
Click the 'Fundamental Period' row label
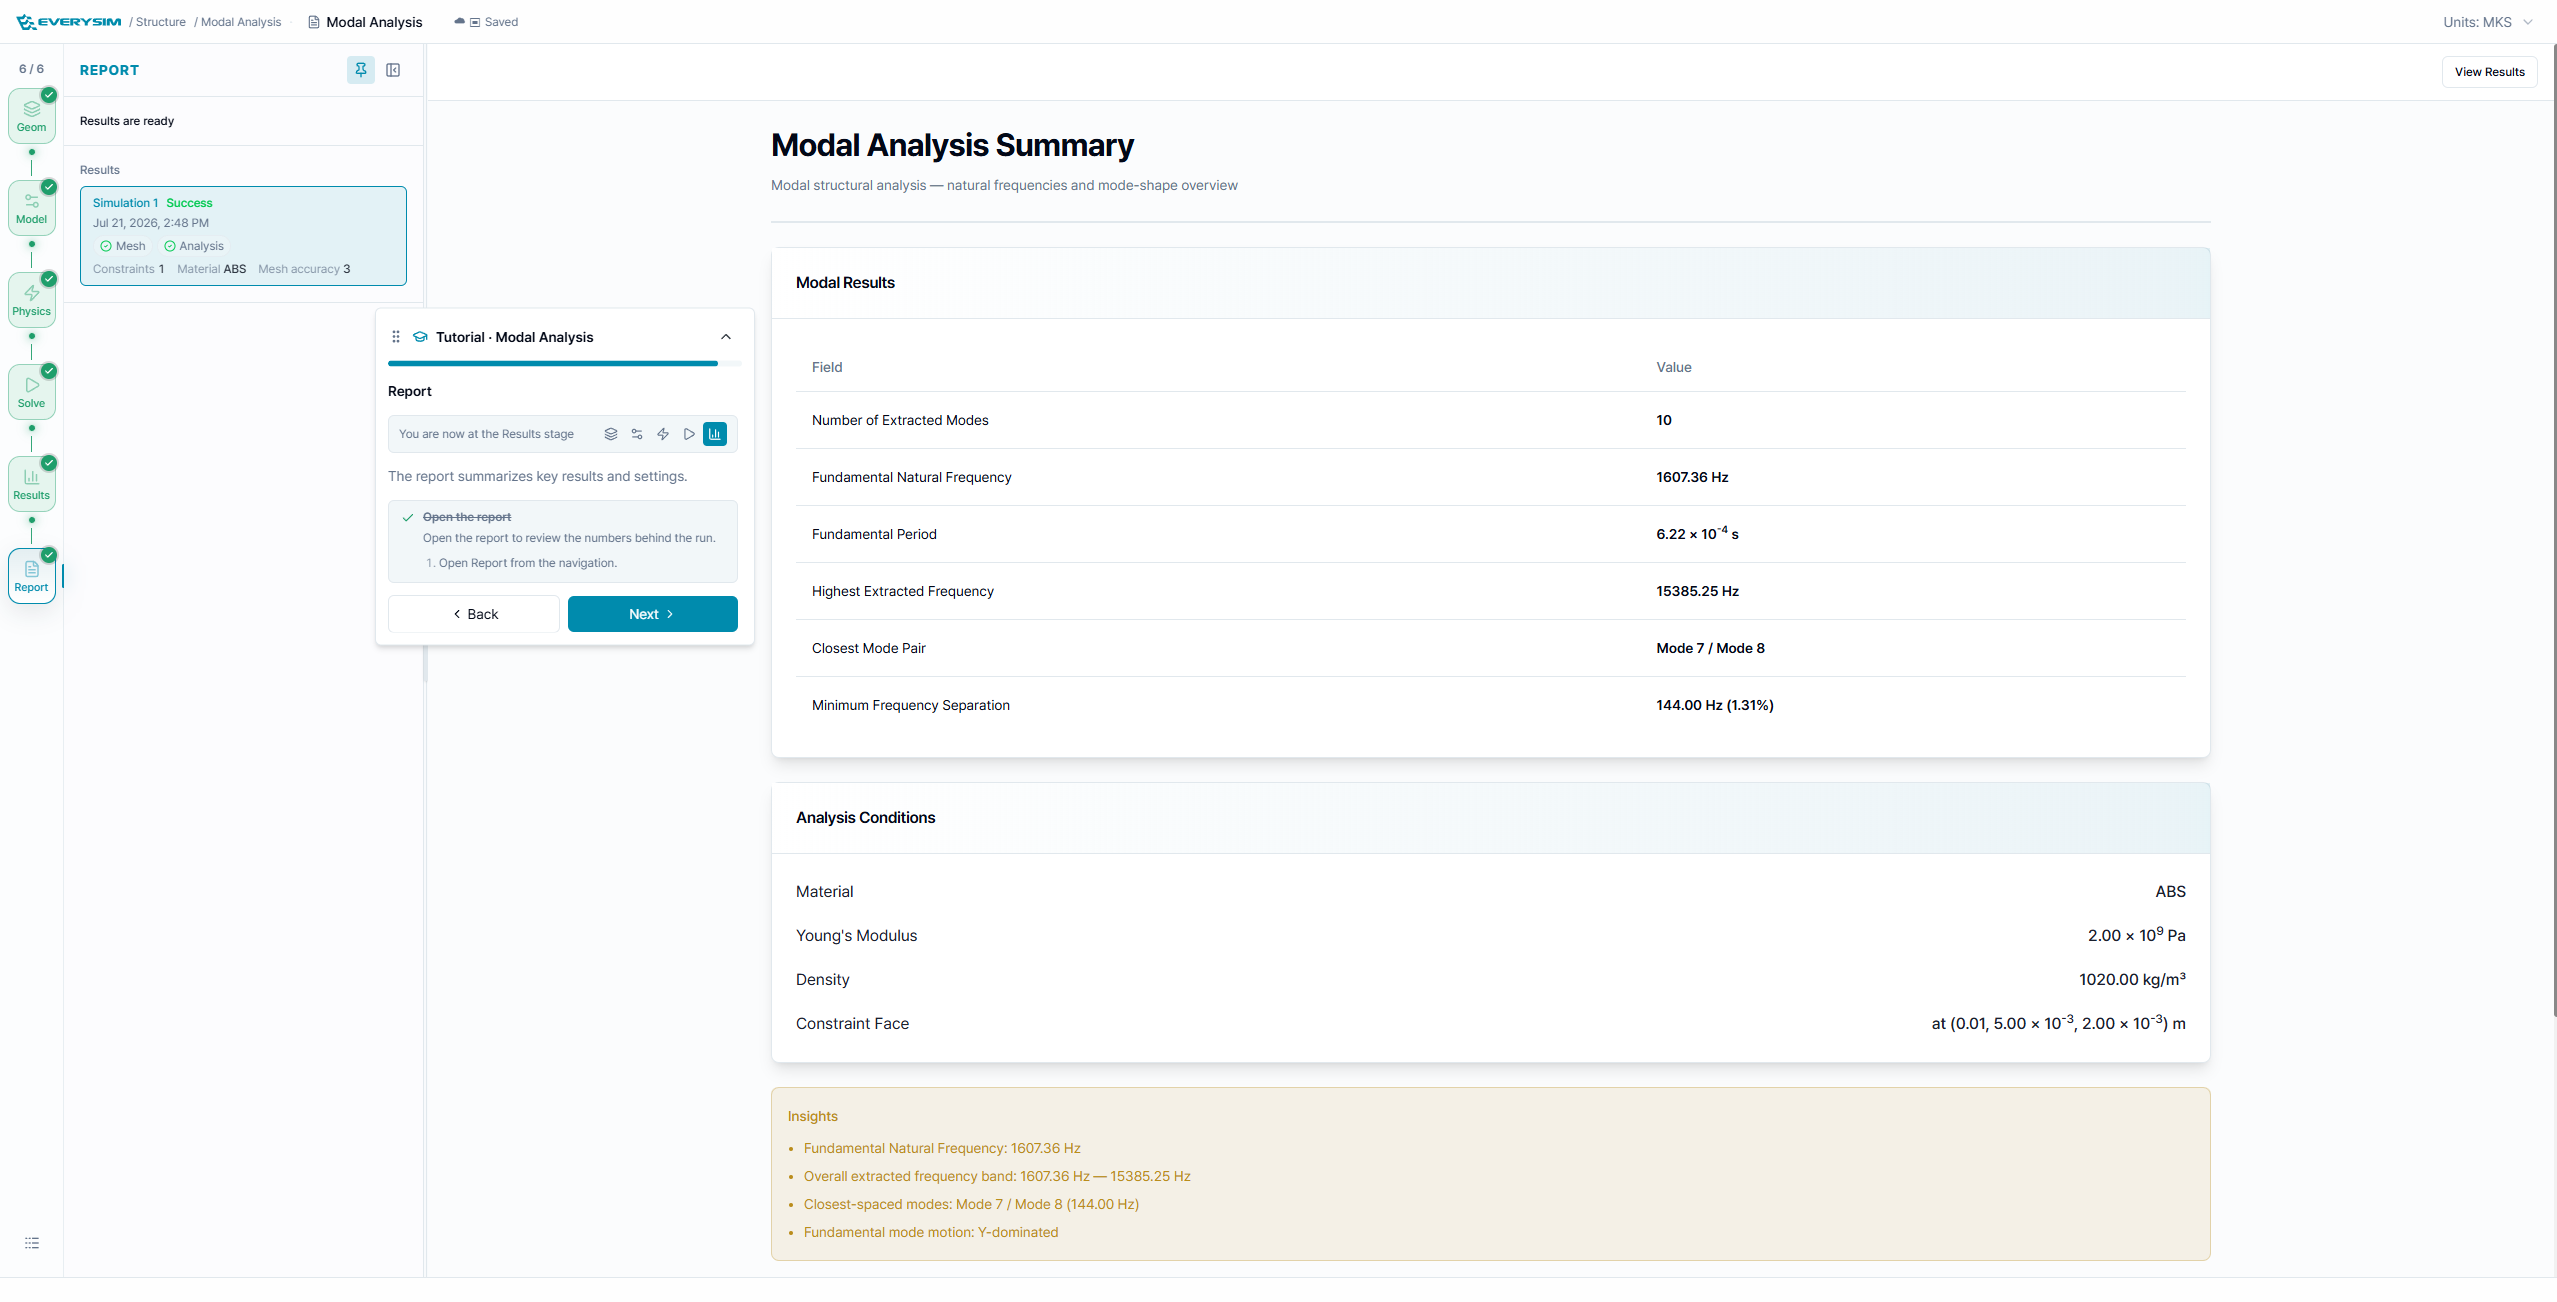(874, 534)
